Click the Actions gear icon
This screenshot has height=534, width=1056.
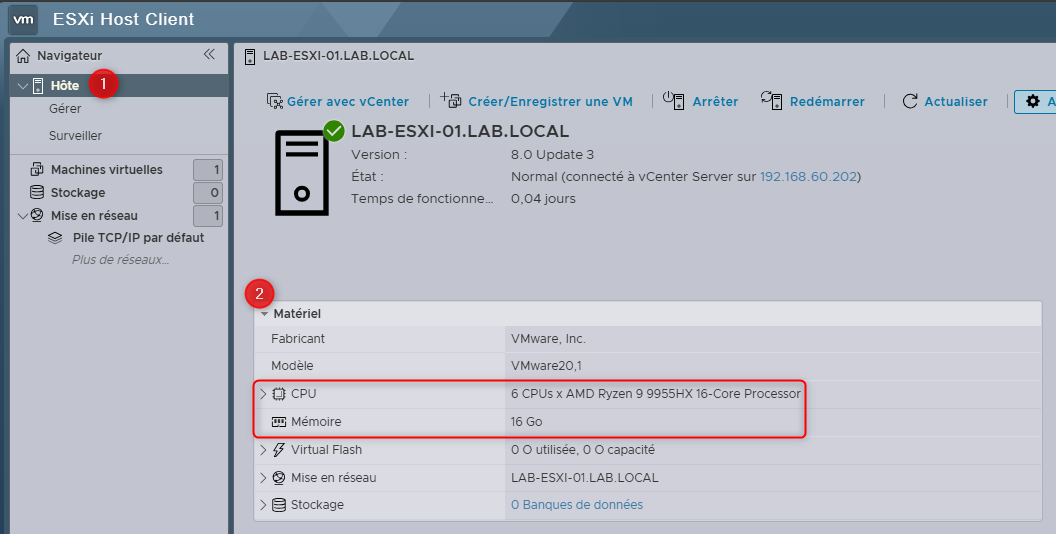tap(1033, 101)
